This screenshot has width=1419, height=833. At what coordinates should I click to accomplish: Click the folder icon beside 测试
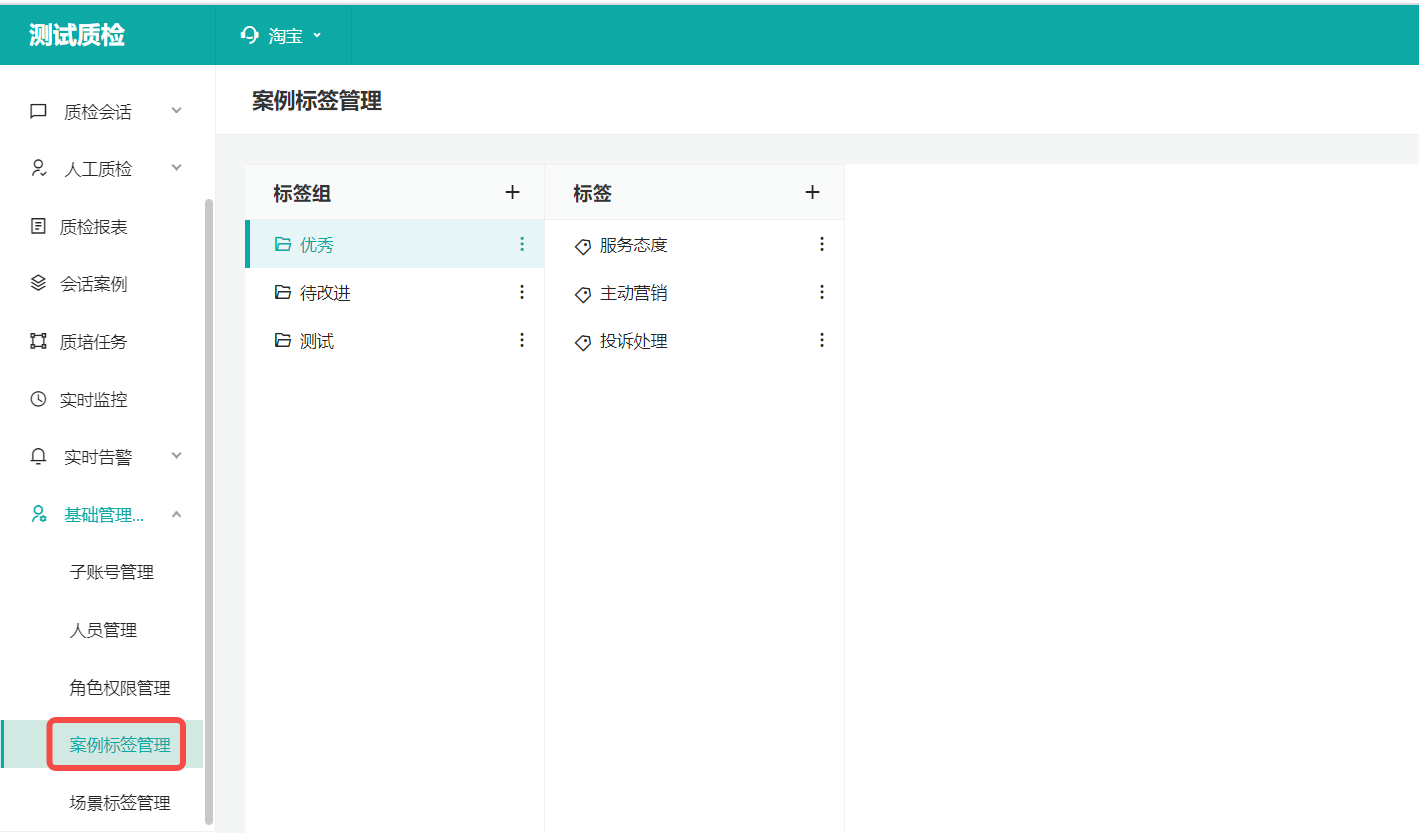[x=283, y=340]
